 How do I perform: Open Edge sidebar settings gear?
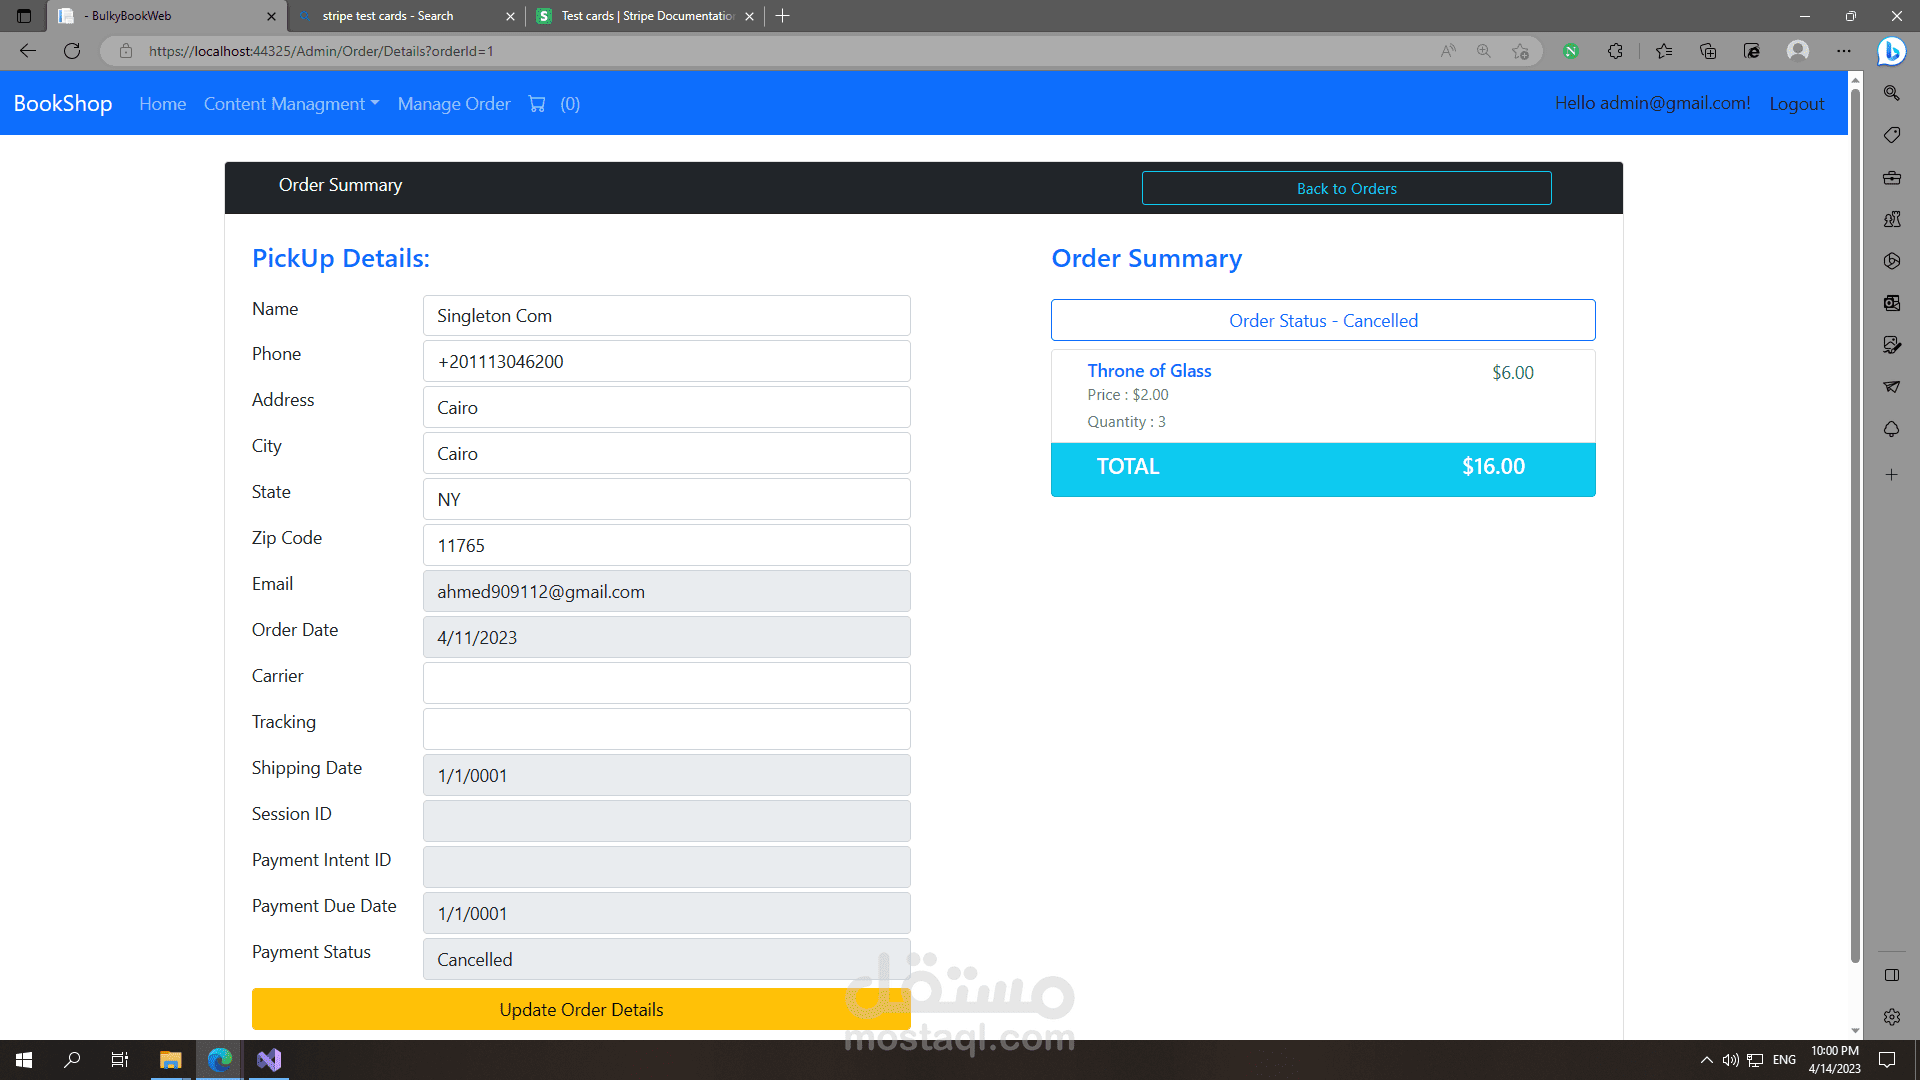[1892, 1017]
